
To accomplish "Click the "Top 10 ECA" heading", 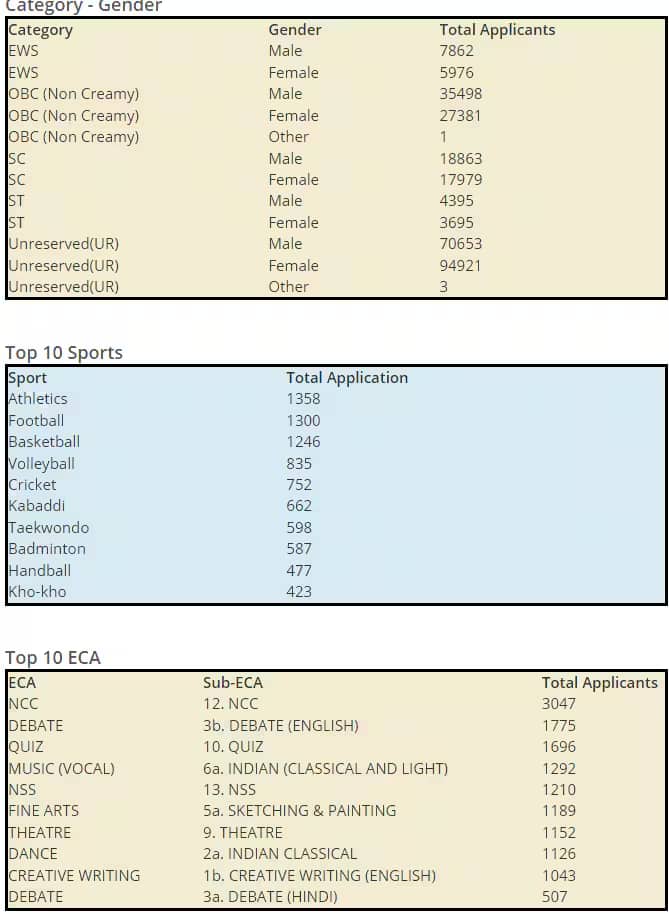I will click(x=53, y=658).
